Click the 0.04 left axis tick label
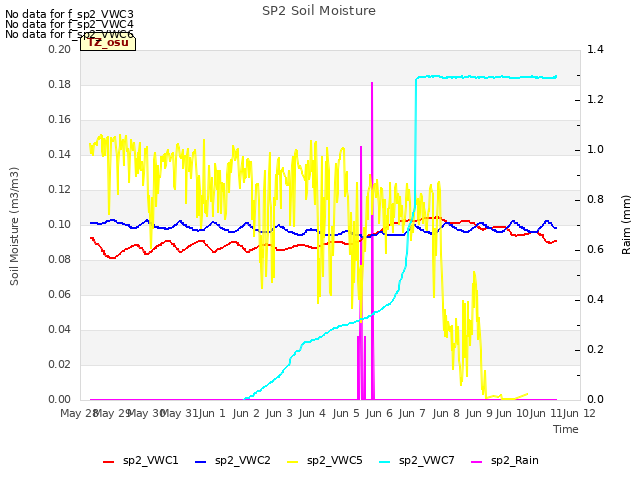This screenshot has width=640, height=480. pos(59,329)
